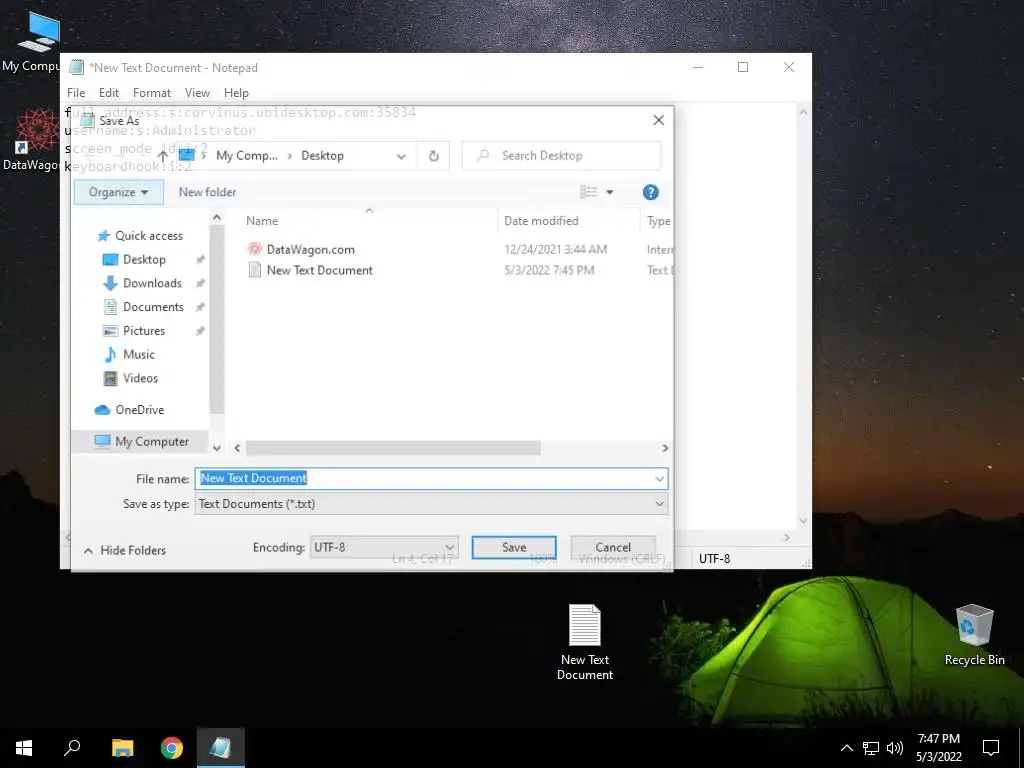
Task: Open the Organize dropdown menu
Action: (x=118, y=192)
